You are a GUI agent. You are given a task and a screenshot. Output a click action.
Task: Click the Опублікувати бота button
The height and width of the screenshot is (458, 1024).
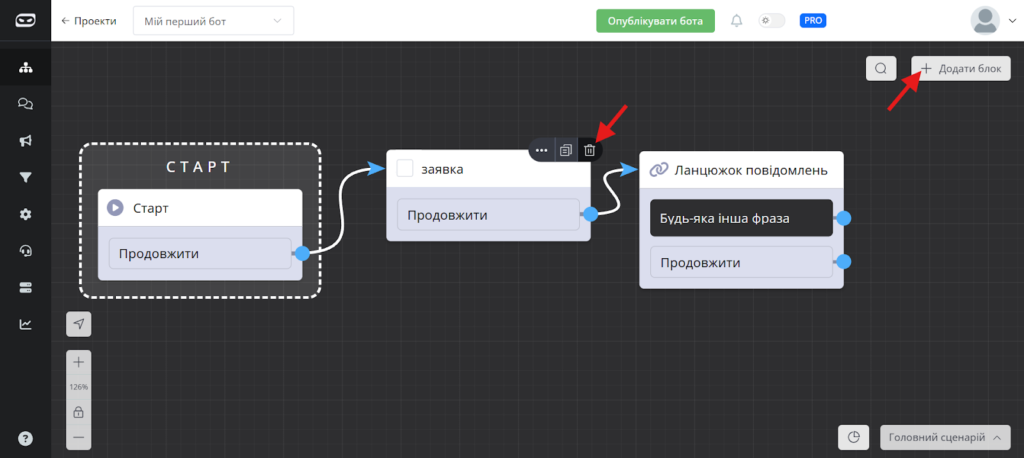[x=655, y=21]
